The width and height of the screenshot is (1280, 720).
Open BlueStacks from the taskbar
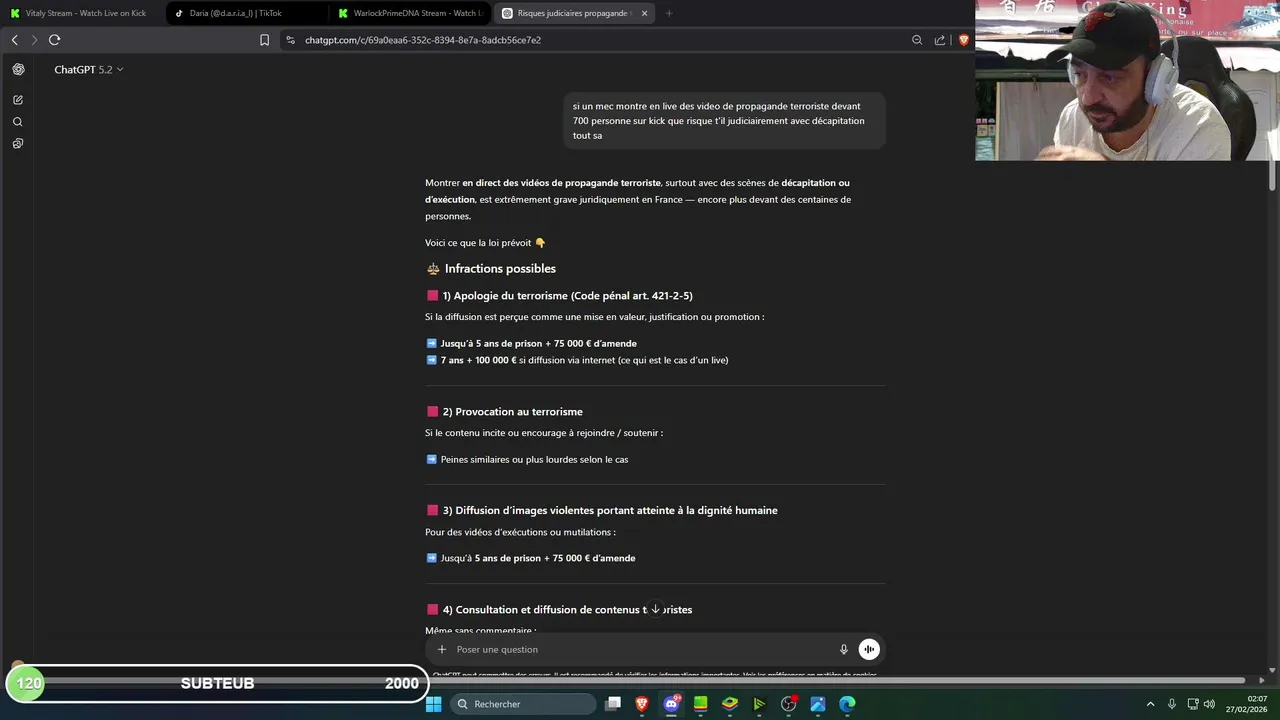[x=730, y=704]
